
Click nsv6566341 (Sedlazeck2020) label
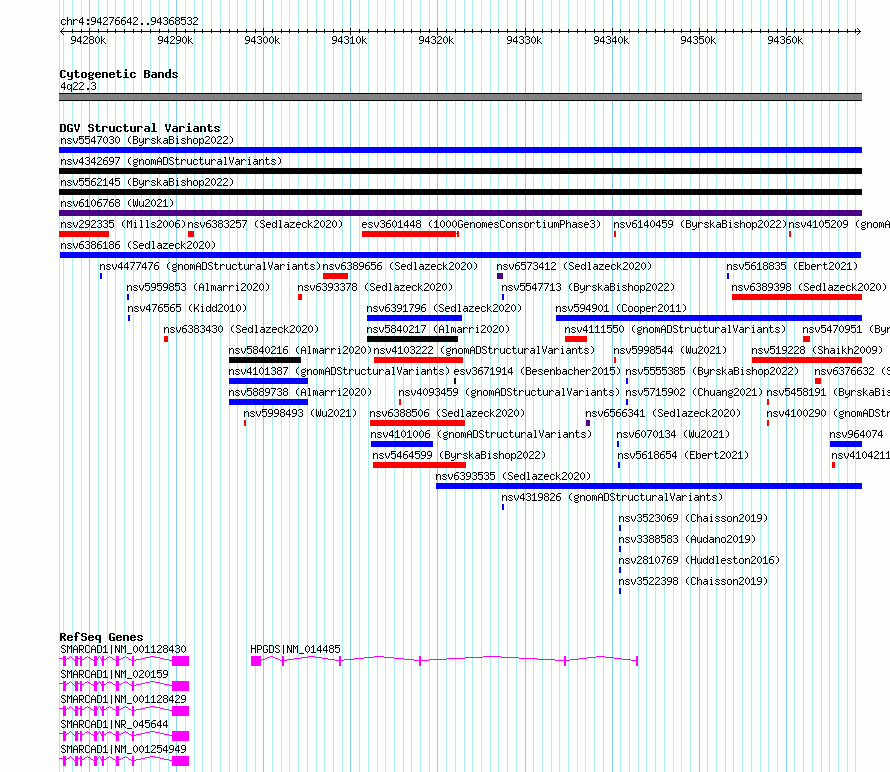click(663, 413)
